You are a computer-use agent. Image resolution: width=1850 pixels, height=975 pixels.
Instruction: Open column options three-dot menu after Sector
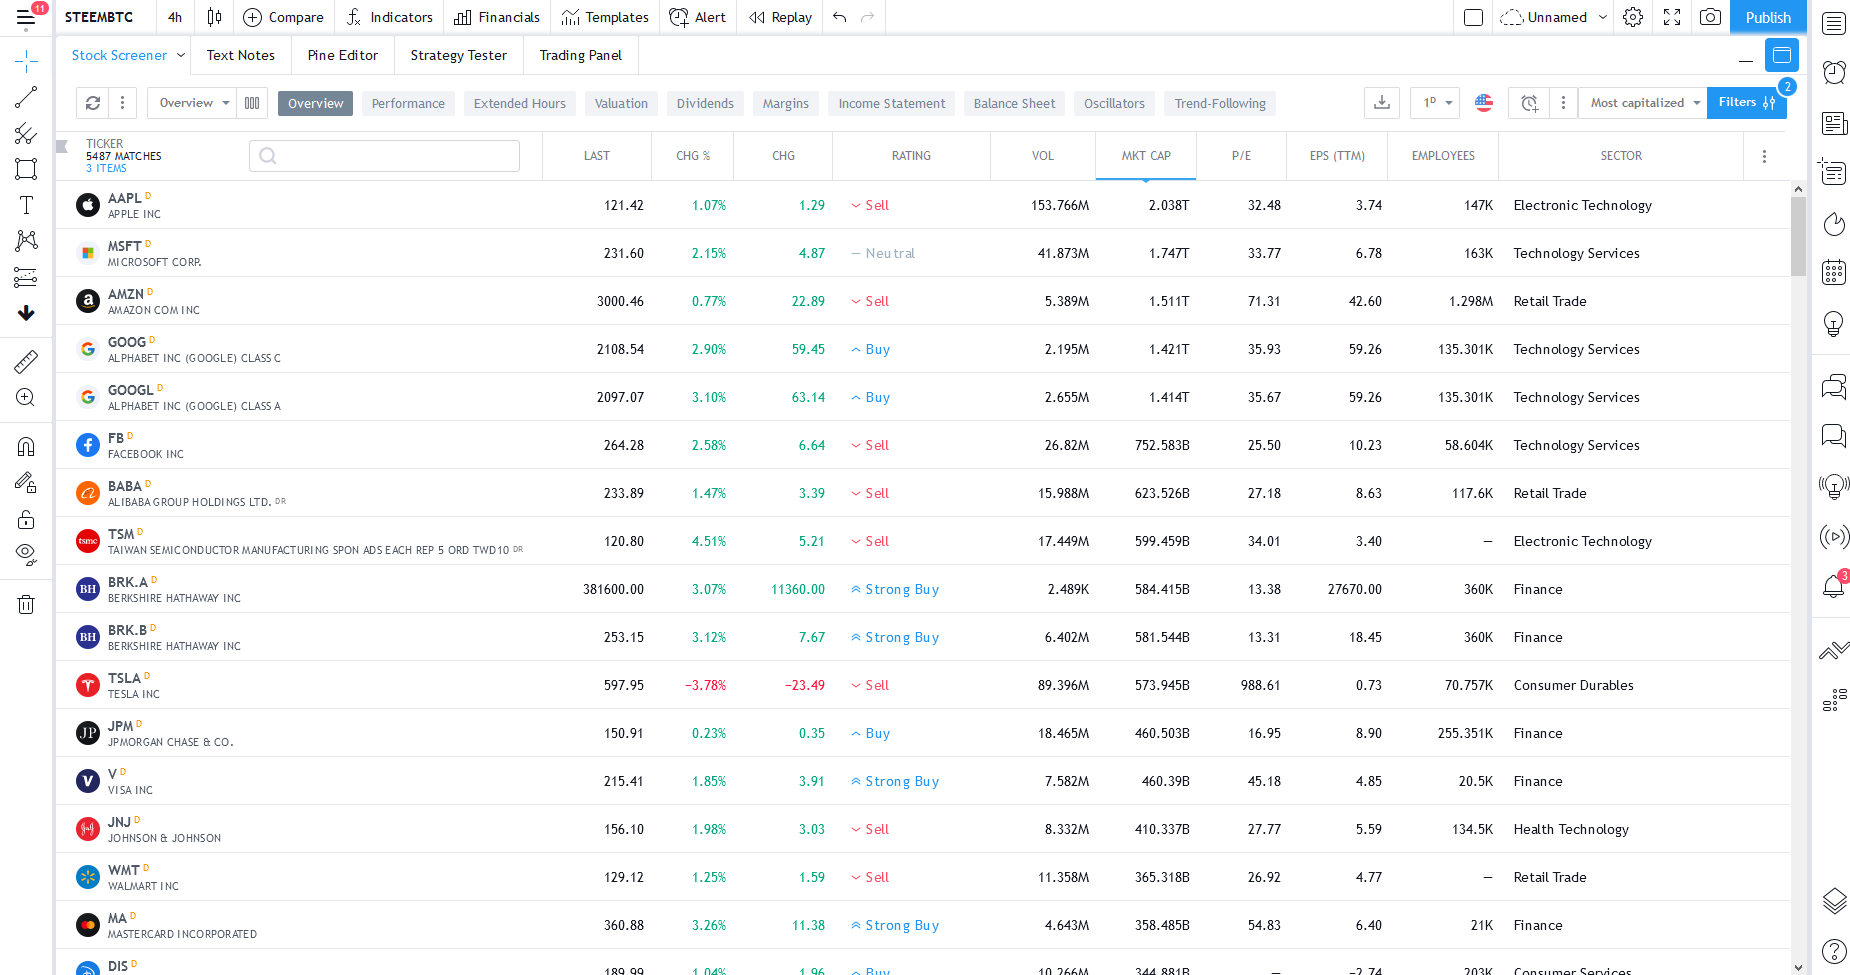1764,156
